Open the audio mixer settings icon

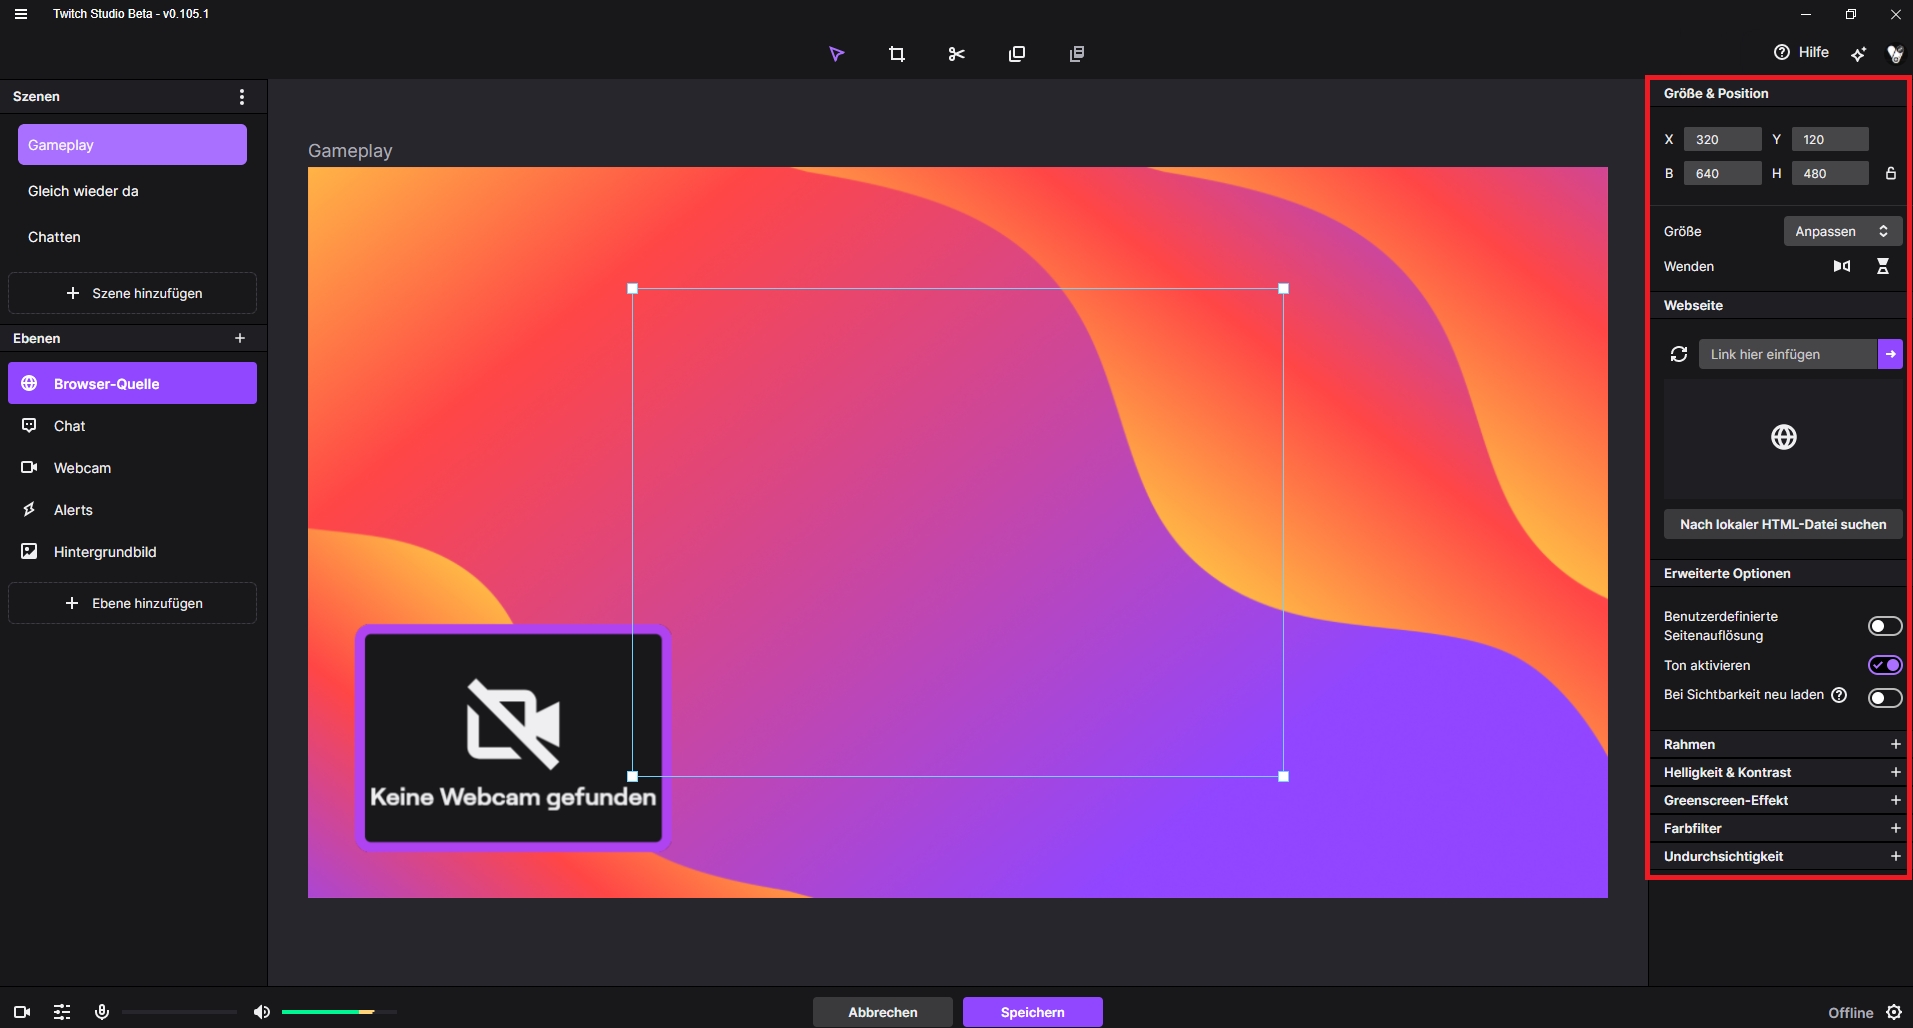click(x=62, y=1012)
